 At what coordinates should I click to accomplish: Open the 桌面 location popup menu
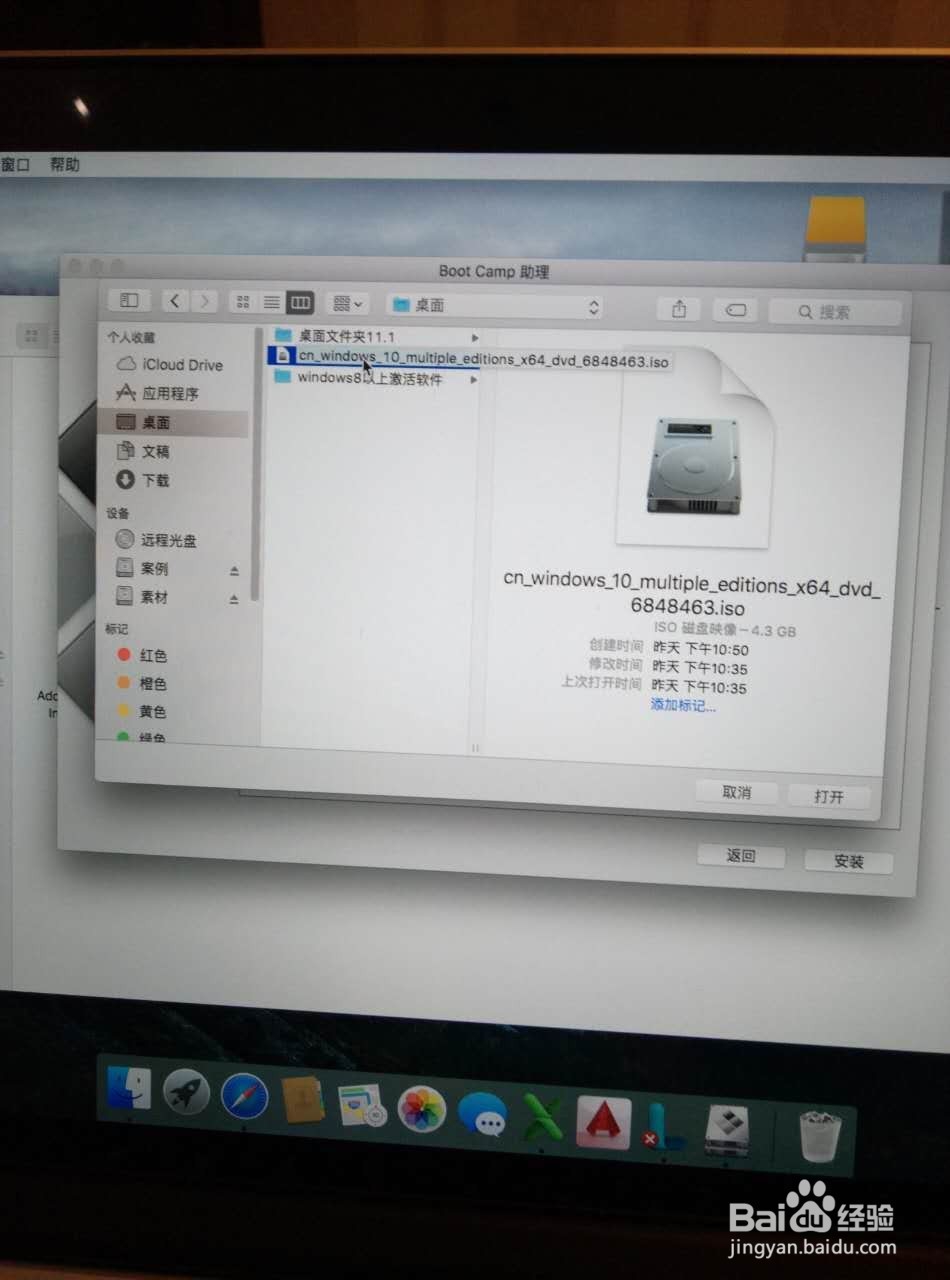pos(496,306)
